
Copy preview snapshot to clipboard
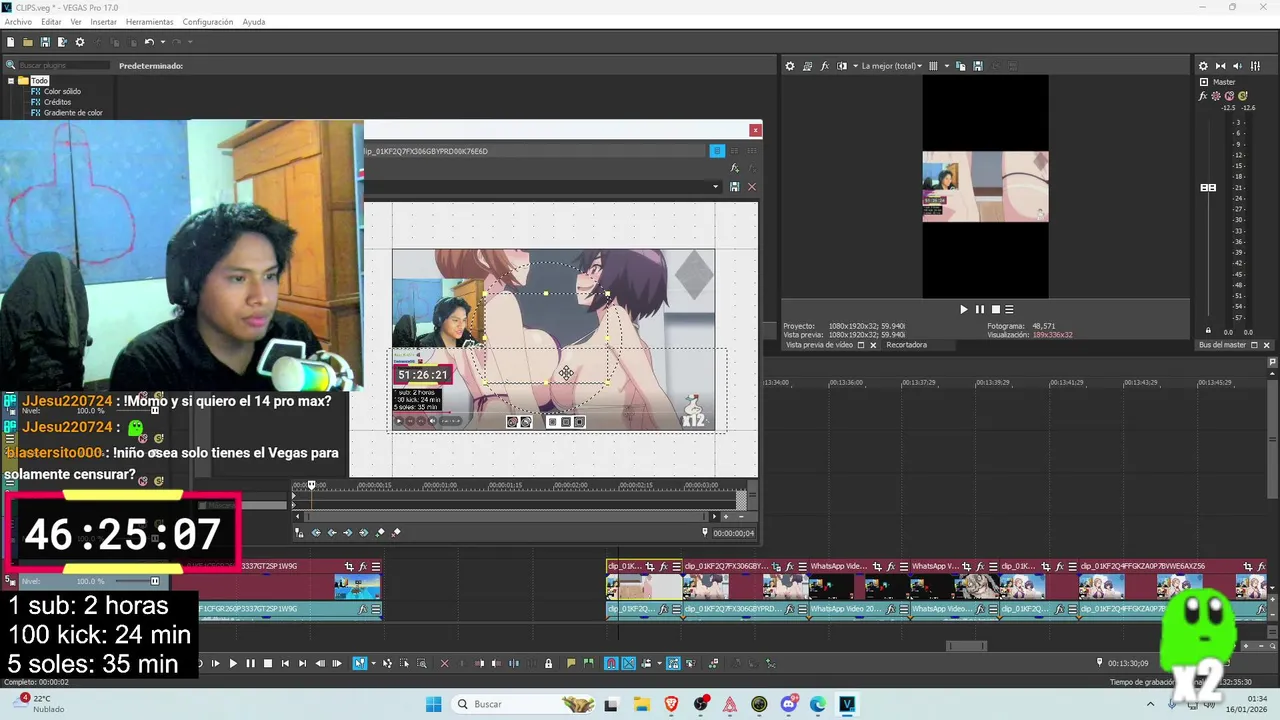[x=961, y=66]
